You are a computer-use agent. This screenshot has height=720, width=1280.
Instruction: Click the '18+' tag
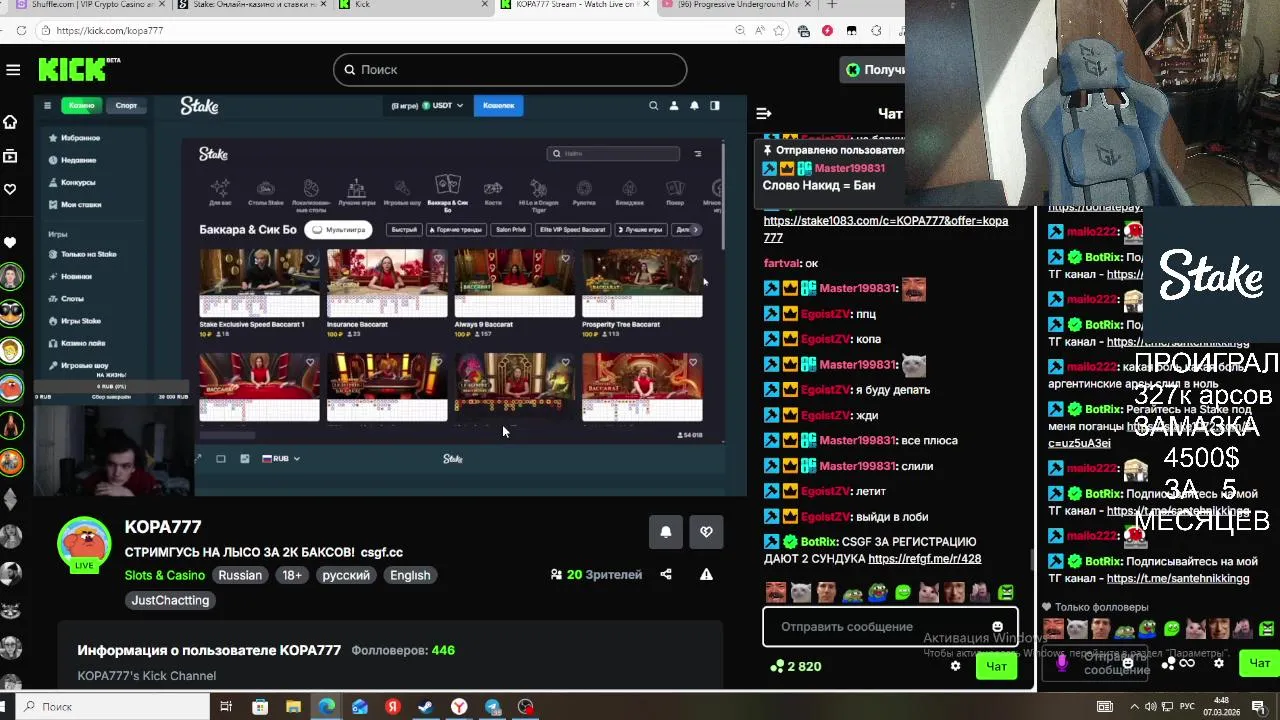point(292,575)
